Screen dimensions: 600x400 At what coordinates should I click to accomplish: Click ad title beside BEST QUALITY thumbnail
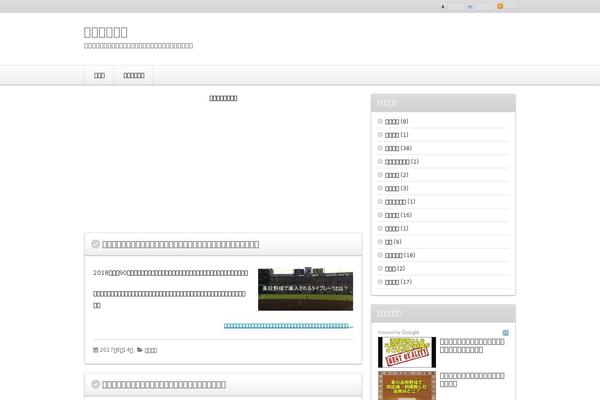472,346
